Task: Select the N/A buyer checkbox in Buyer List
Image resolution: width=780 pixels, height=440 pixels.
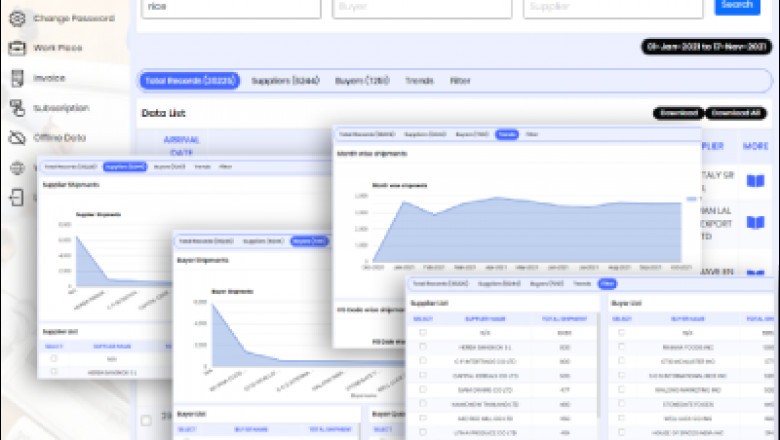Action: 620,332
